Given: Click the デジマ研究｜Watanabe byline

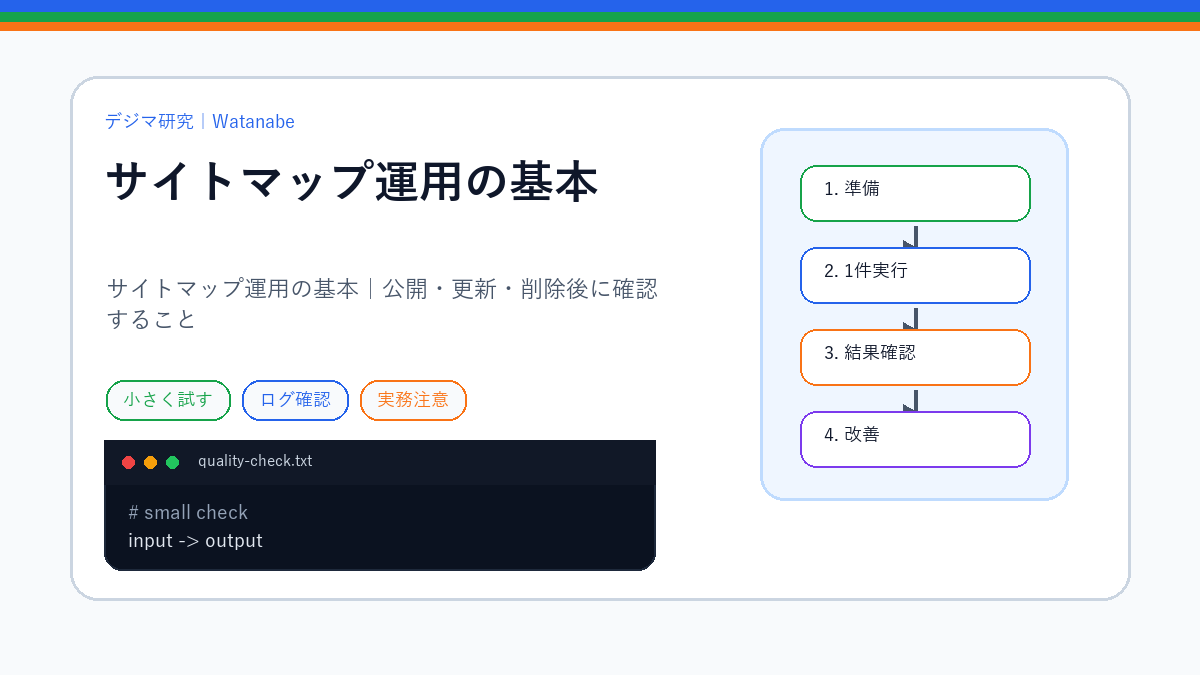Looking at the screenshot, I should pyautogui.click(x=200, y=121).
